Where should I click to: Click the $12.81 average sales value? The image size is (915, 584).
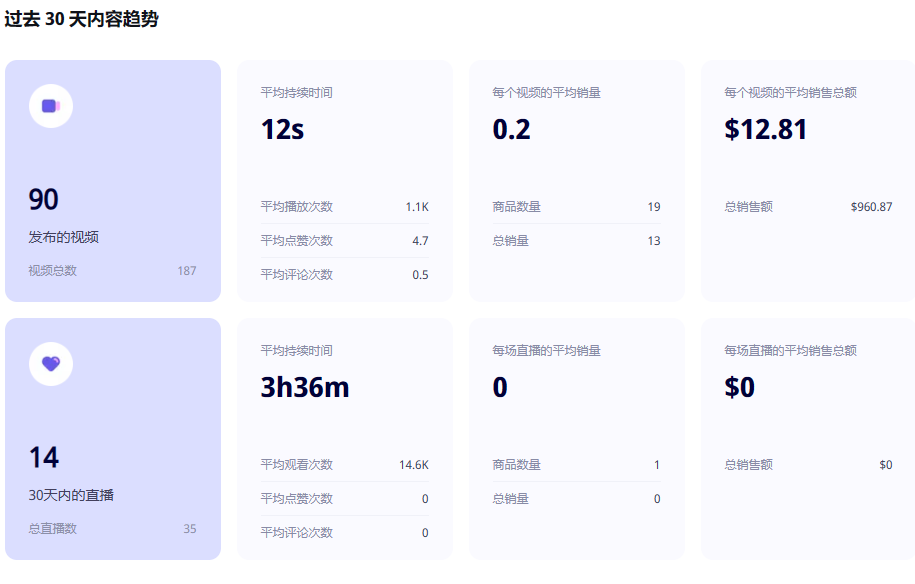pos(765,129)
